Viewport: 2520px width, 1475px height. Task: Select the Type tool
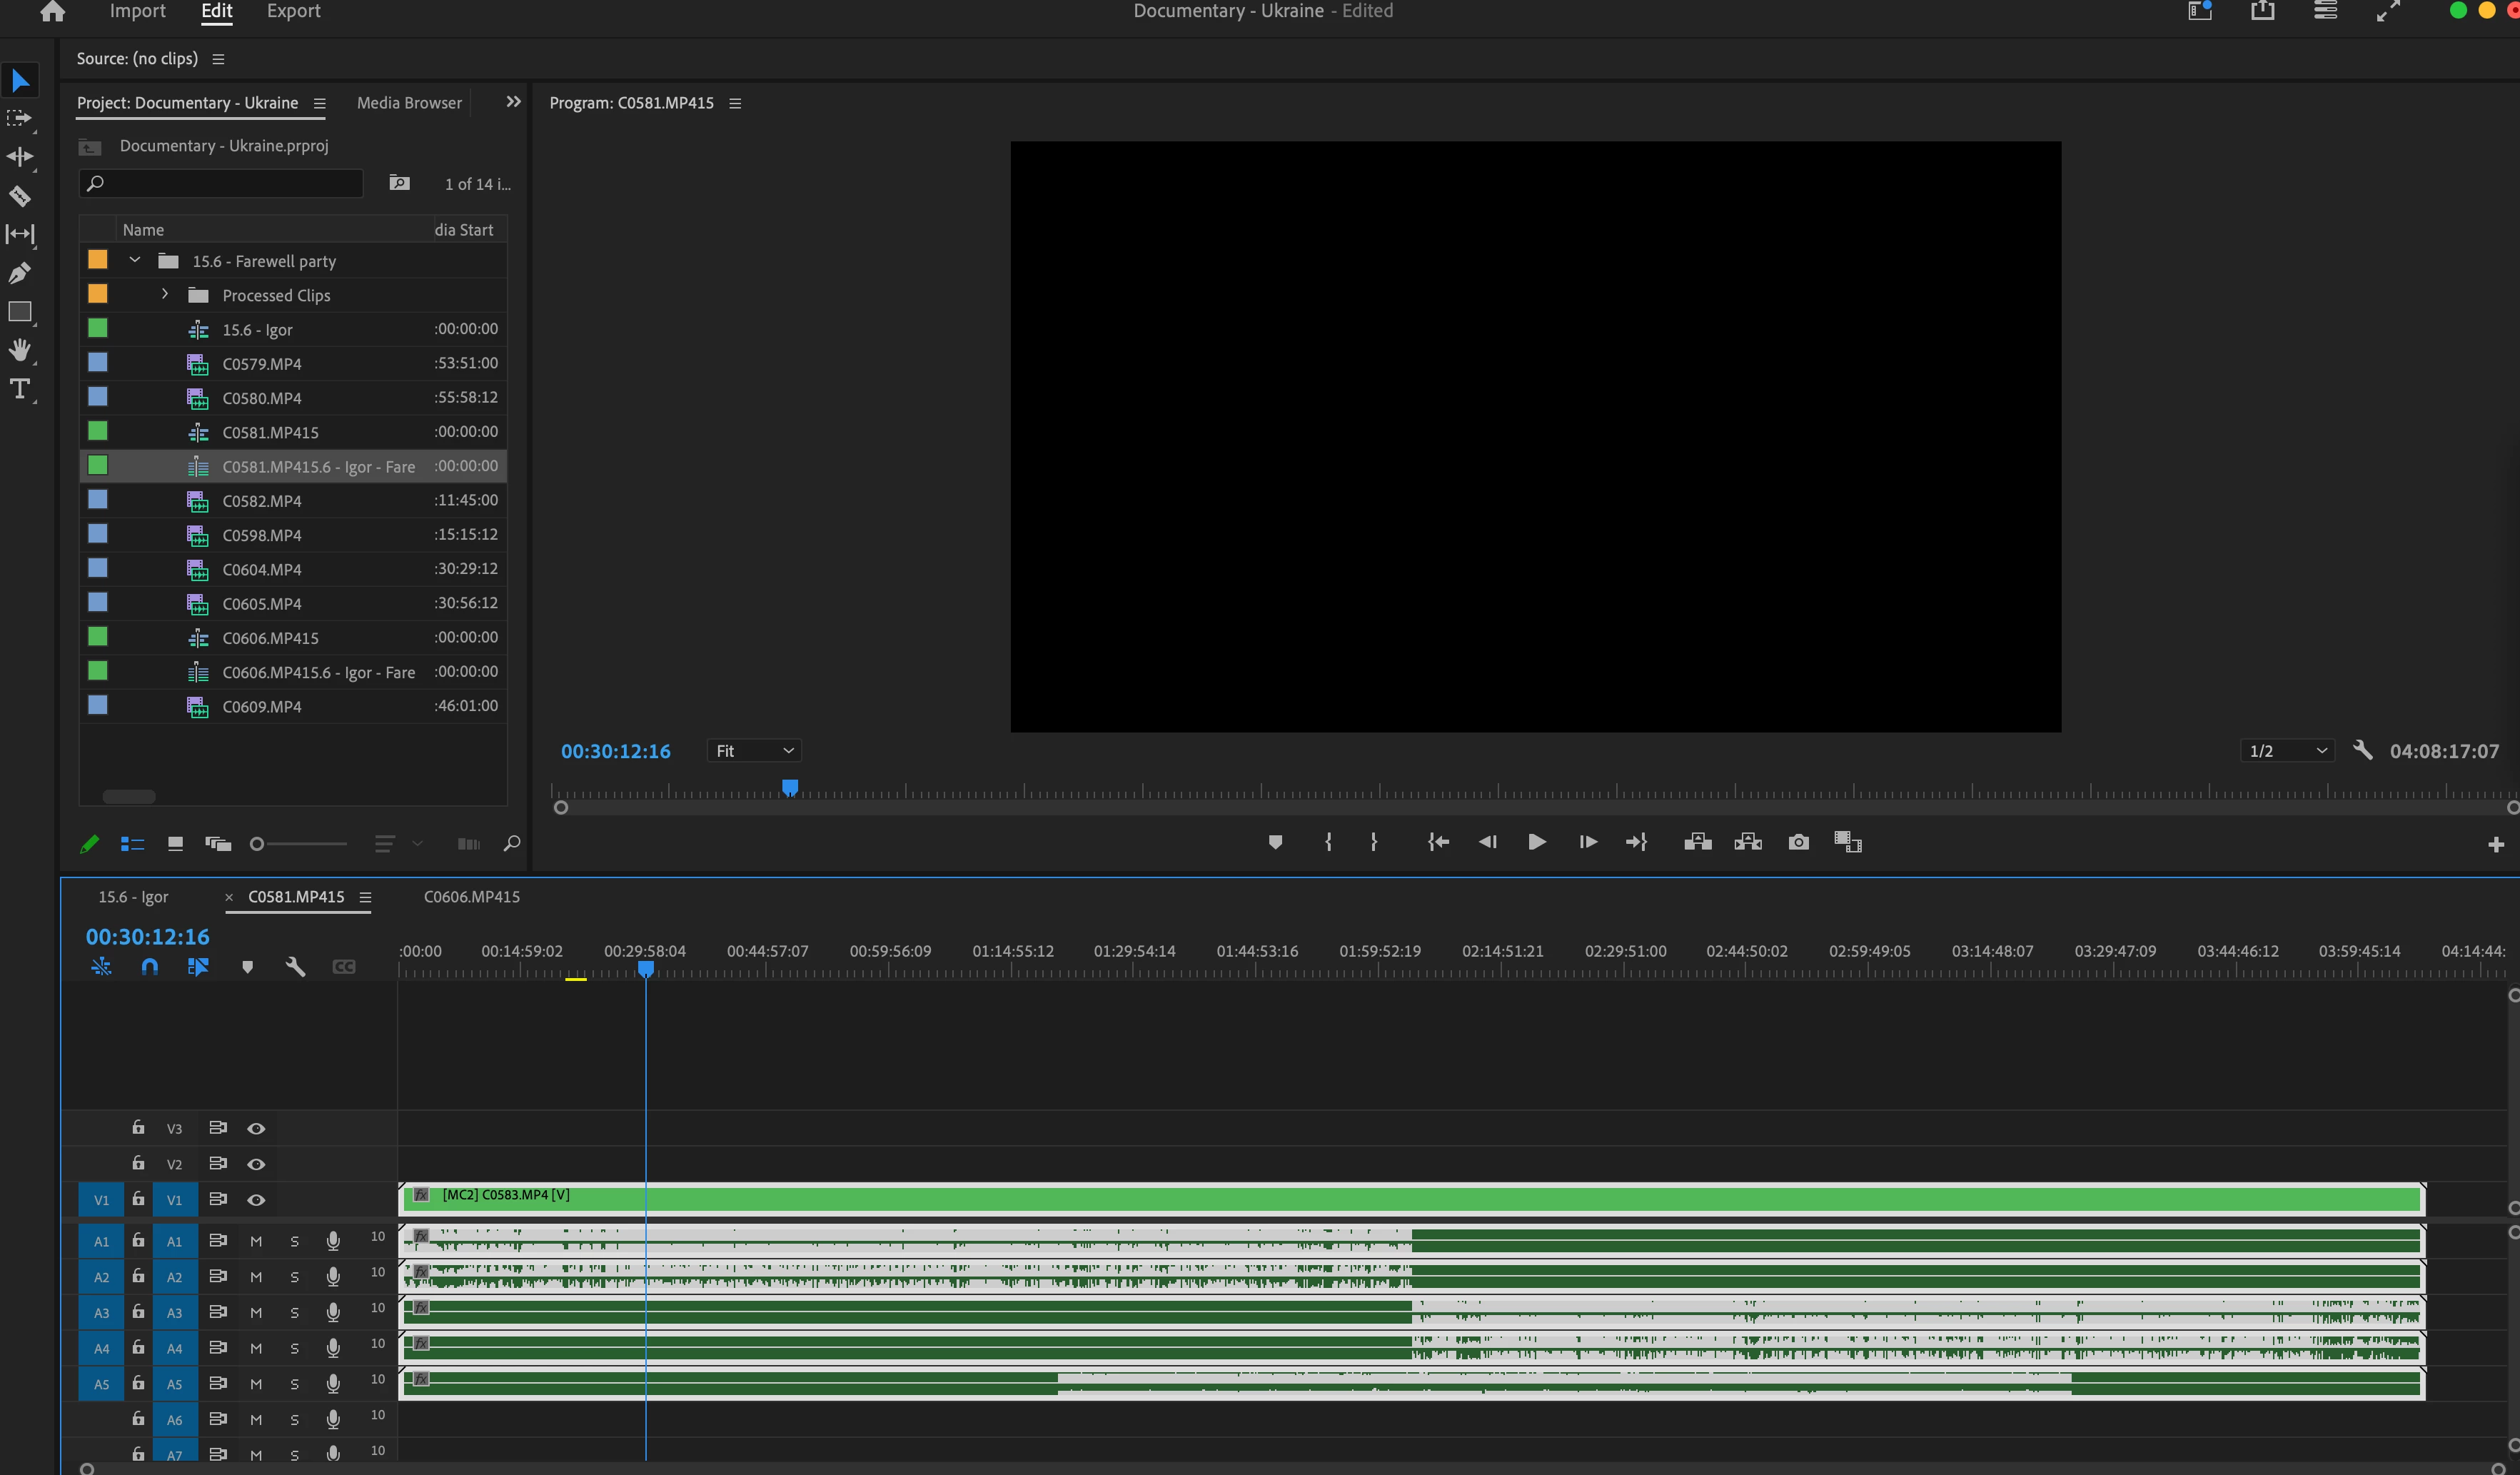20,389
